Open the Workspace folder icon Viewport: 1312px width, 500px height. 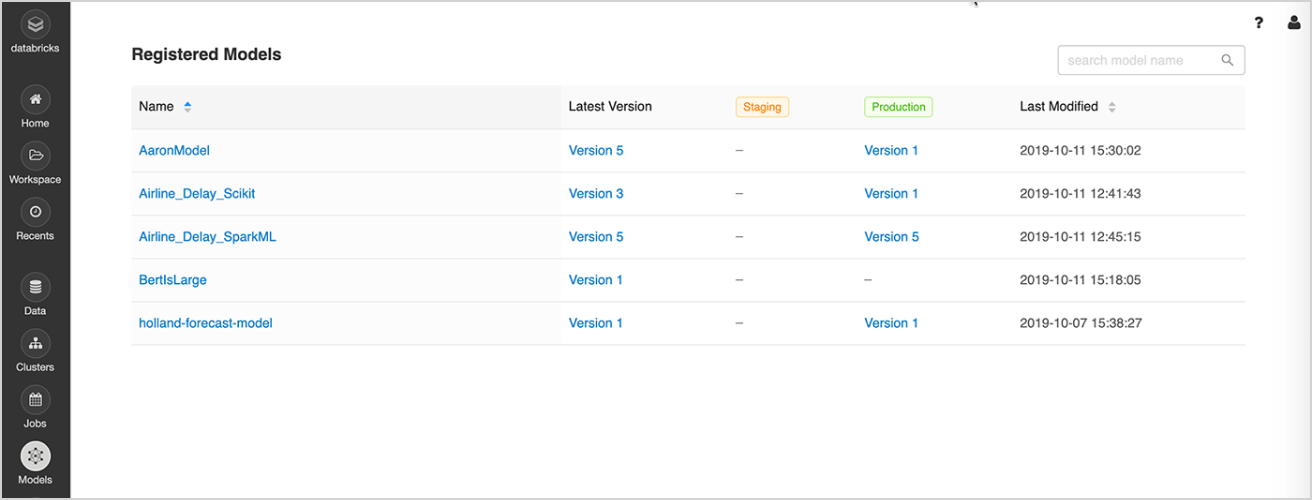pos(35,155)
